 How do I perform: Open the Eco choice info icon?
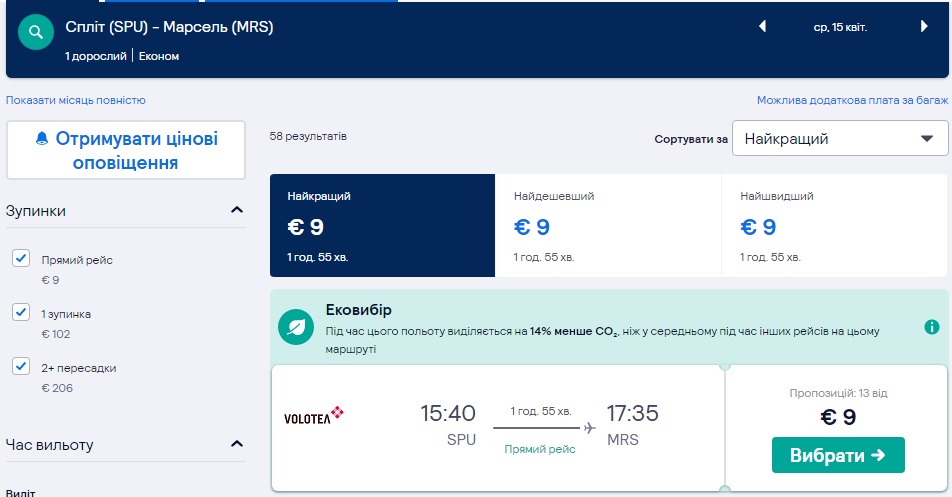[x=932, y=327]
